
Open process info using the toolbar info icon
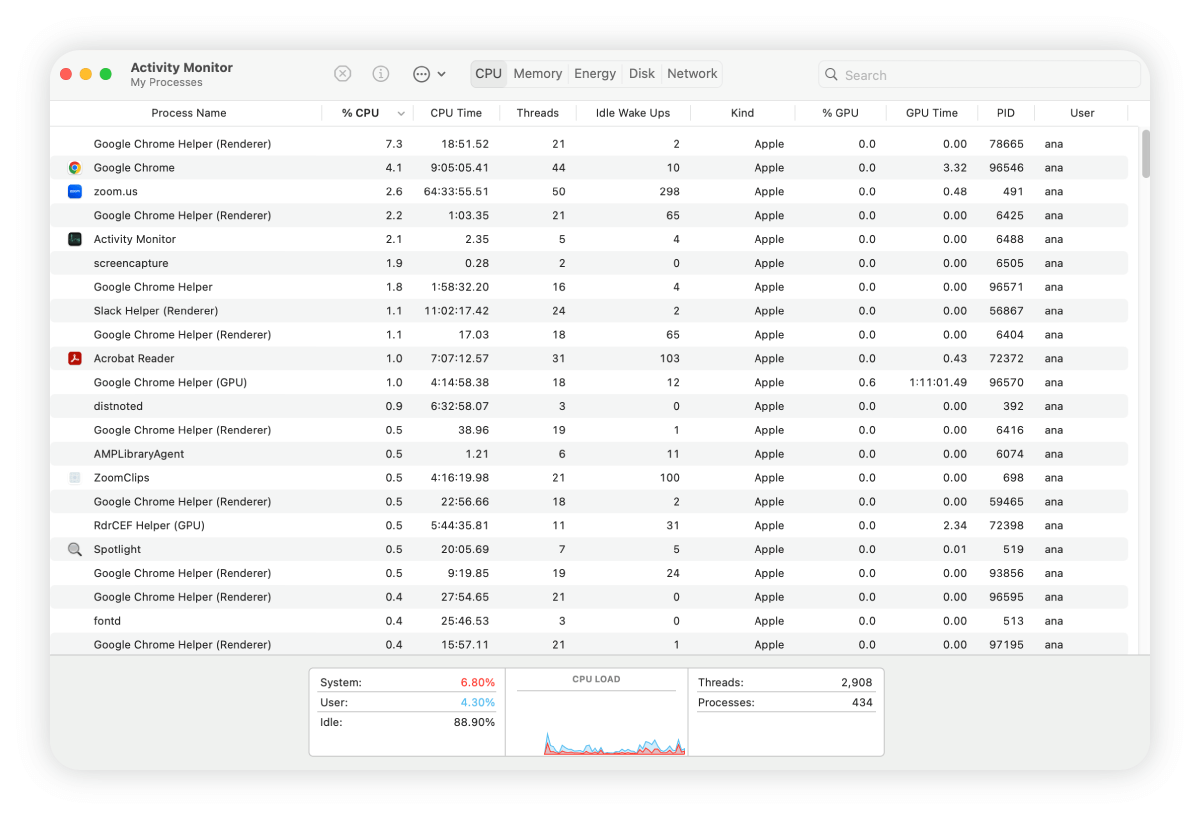coord(380,73)
